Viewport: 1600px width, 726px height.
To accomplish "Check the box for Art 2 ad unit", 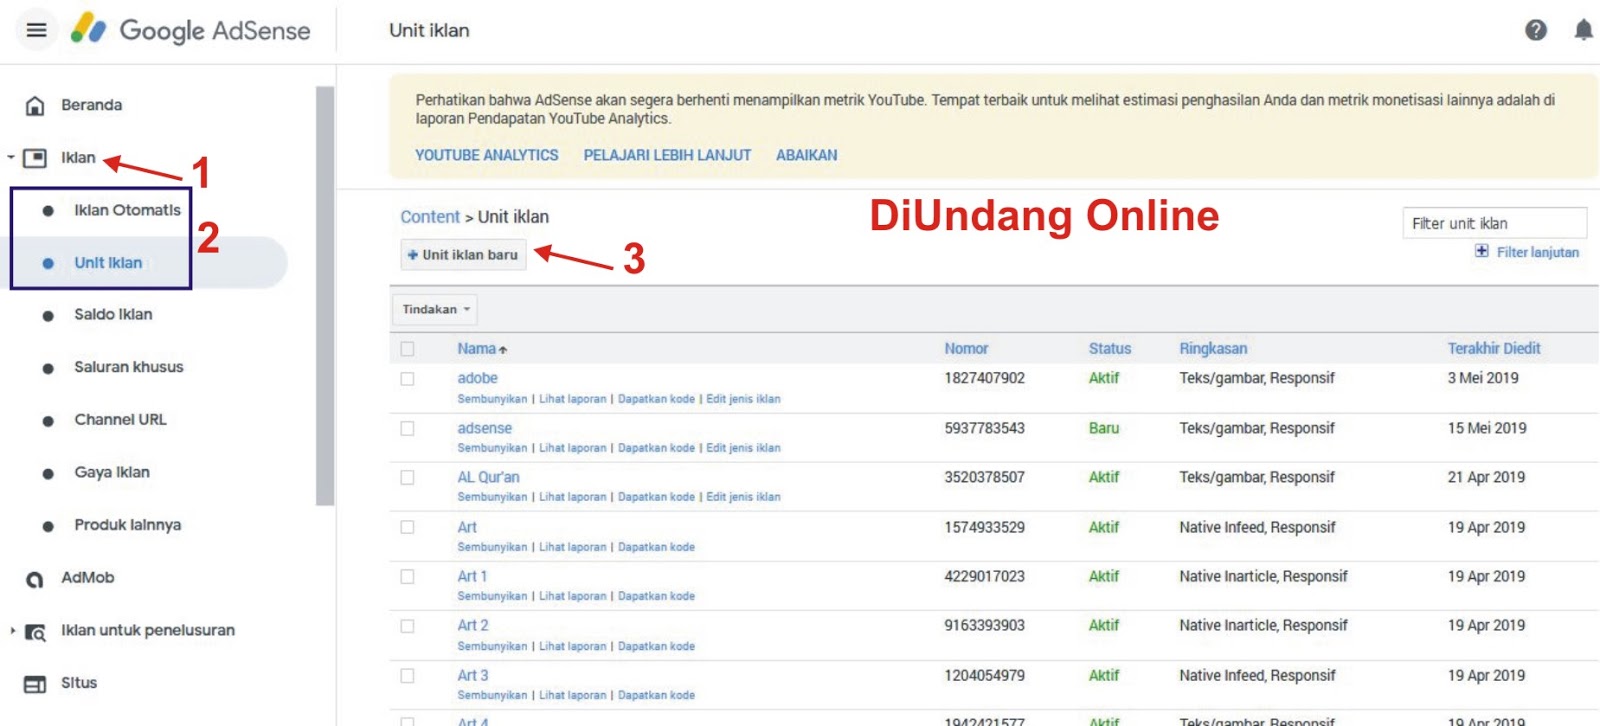I will [407, 626].
